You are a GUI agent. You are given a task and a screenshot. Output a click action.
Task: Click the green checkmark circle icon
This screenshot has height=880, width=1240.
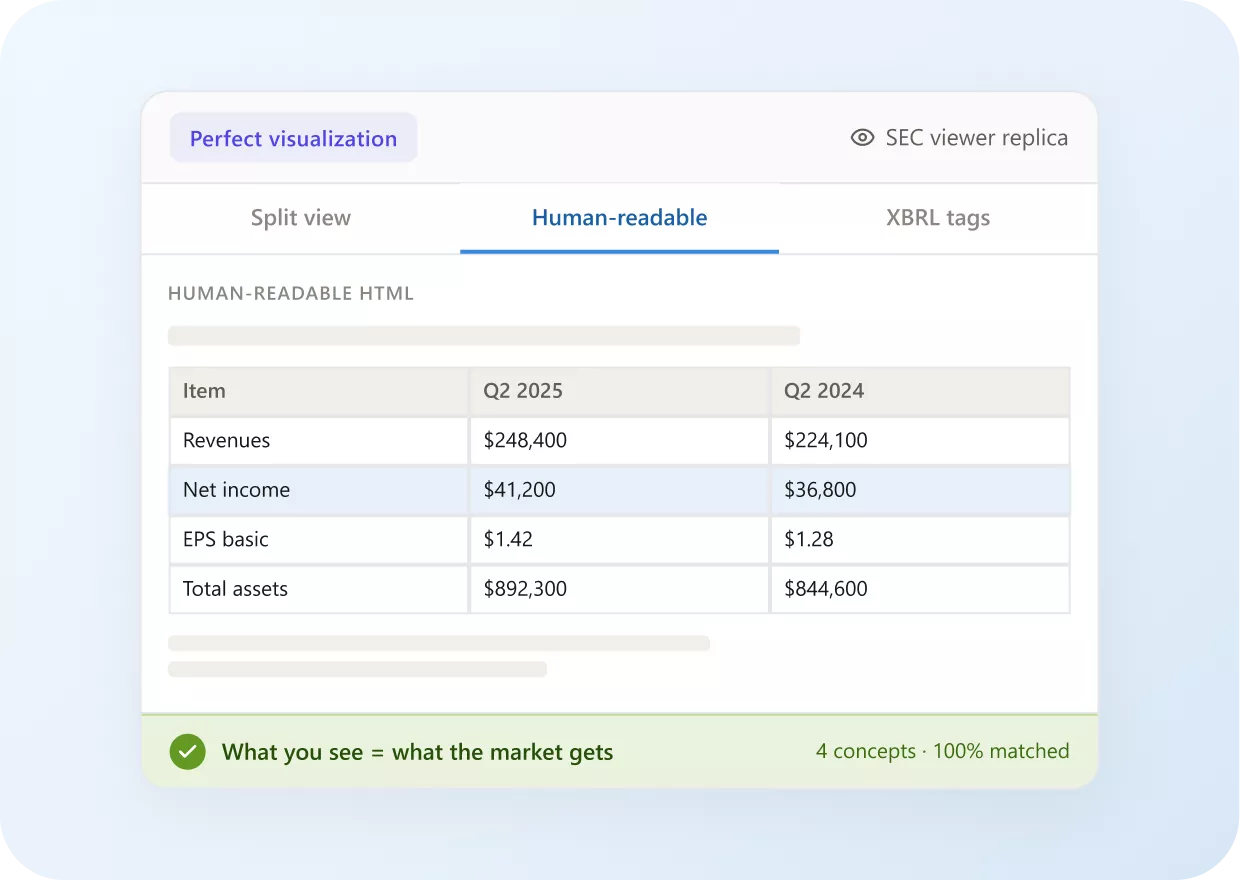point(187,752)
